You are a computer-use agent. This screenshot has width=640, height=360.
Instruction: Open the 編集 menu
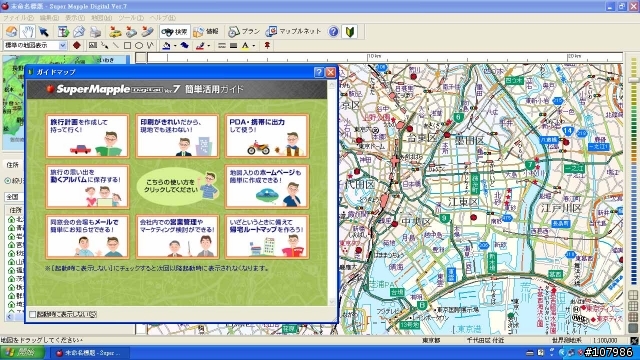pyautogui.click(x=49, y=18)
